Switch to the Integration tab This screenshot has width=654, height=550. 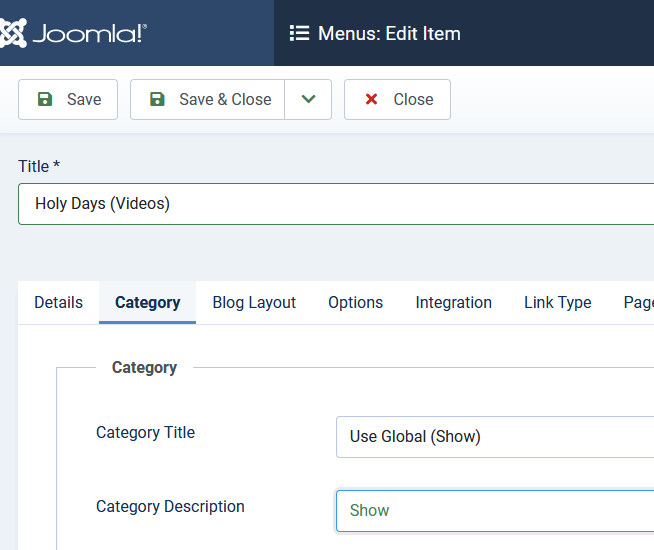coord(453,302)
